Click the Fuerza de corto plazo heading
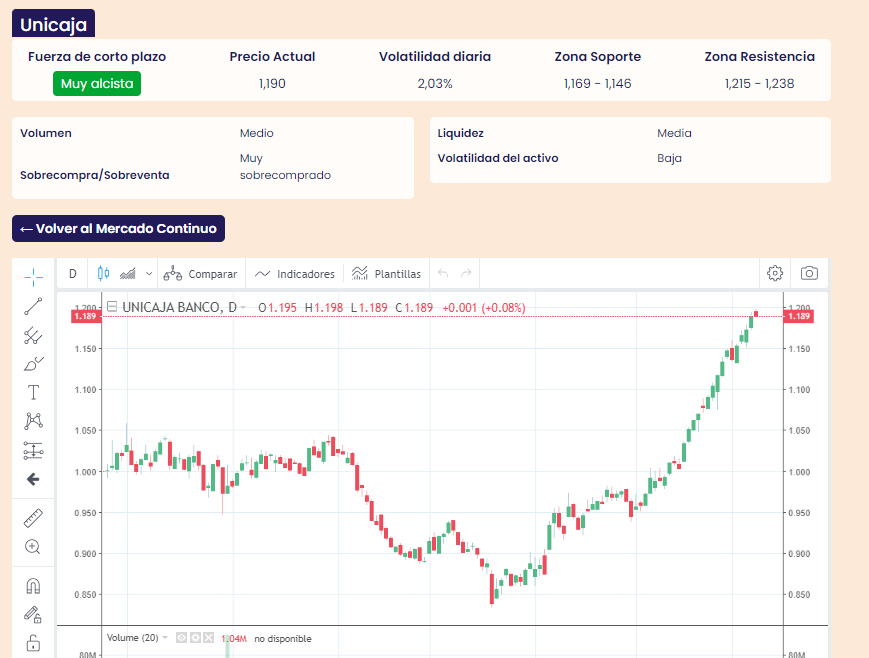Screen dimensions: 869x658 coord(97,57)
